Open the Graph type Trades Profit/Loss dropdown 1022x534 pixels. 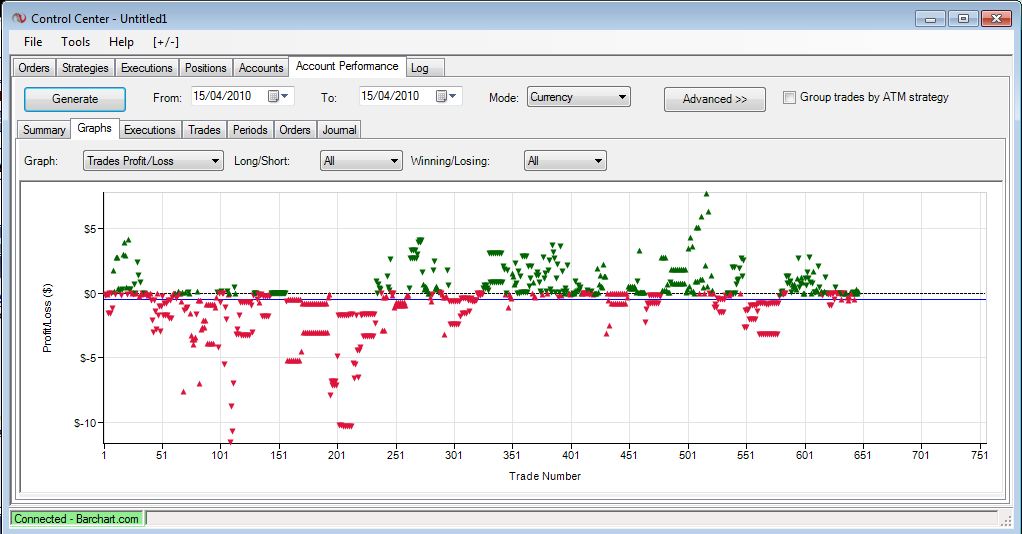coord(153,161)
